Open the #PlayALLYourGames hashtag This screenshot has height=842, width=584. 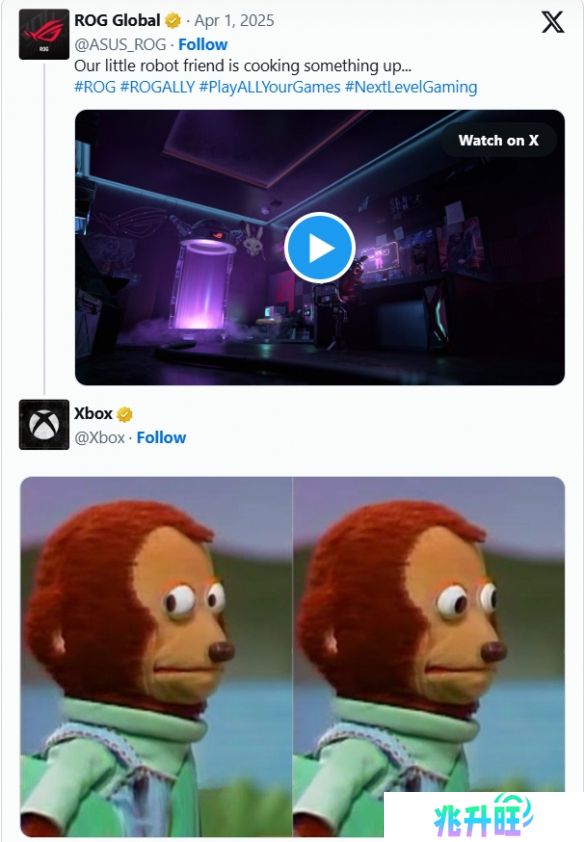coord(270,87)
